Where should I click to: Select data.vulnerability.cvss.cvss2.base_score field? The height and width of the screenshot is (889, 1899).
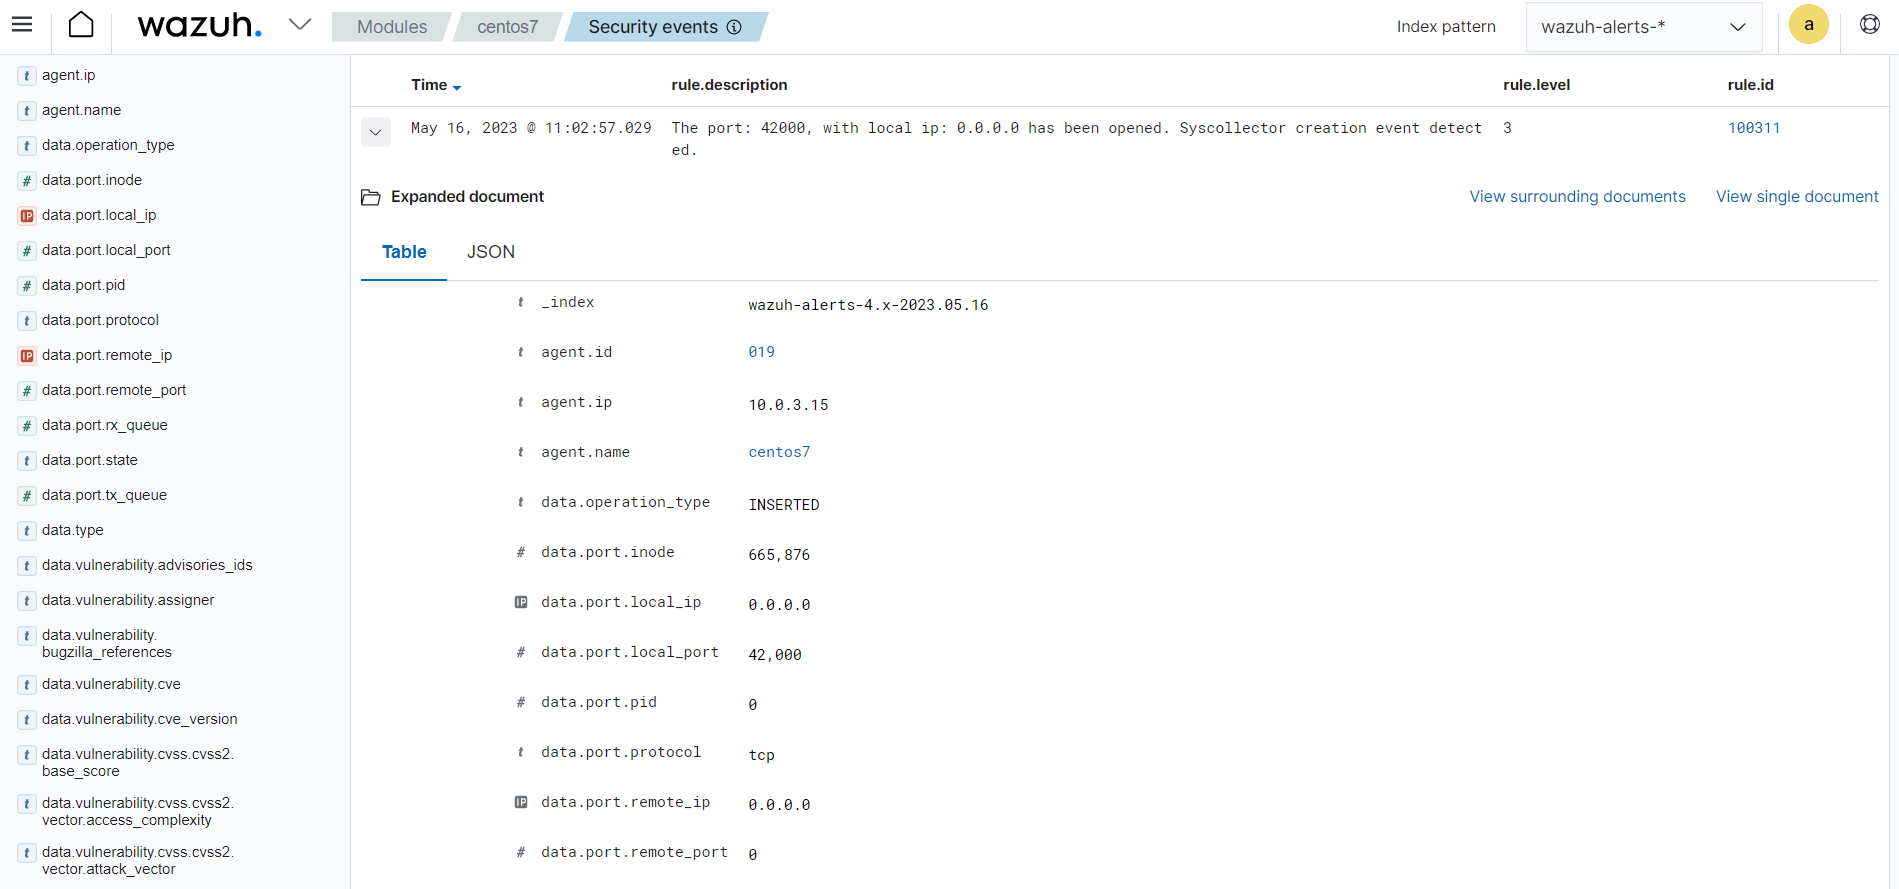click(138, 762)
